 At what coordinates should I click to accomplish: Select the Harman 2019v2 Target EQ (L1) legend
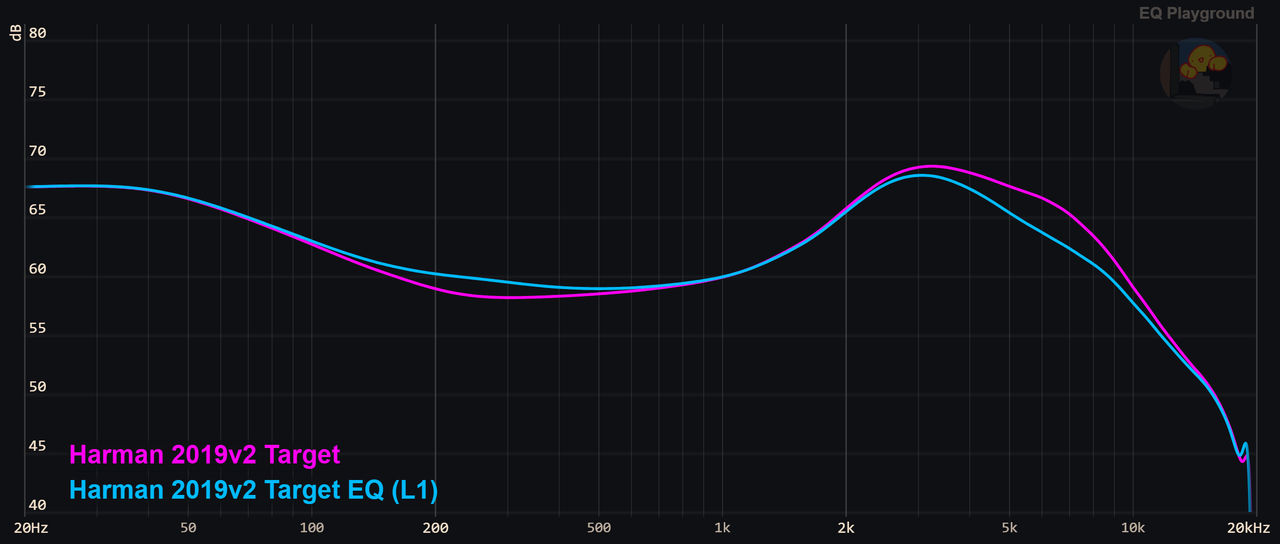coord(255,490)
